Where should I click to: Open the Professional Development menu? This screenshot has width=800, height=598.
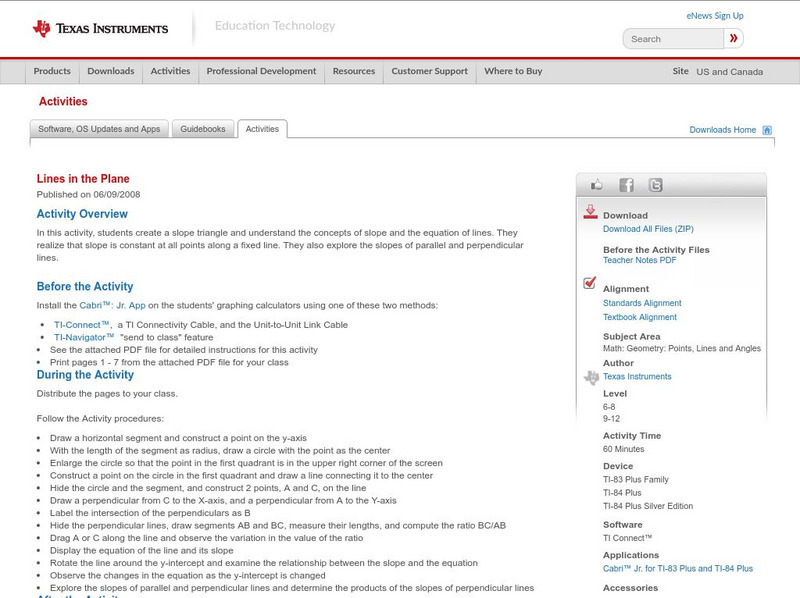pyautogui.click(x=261, y=71)
